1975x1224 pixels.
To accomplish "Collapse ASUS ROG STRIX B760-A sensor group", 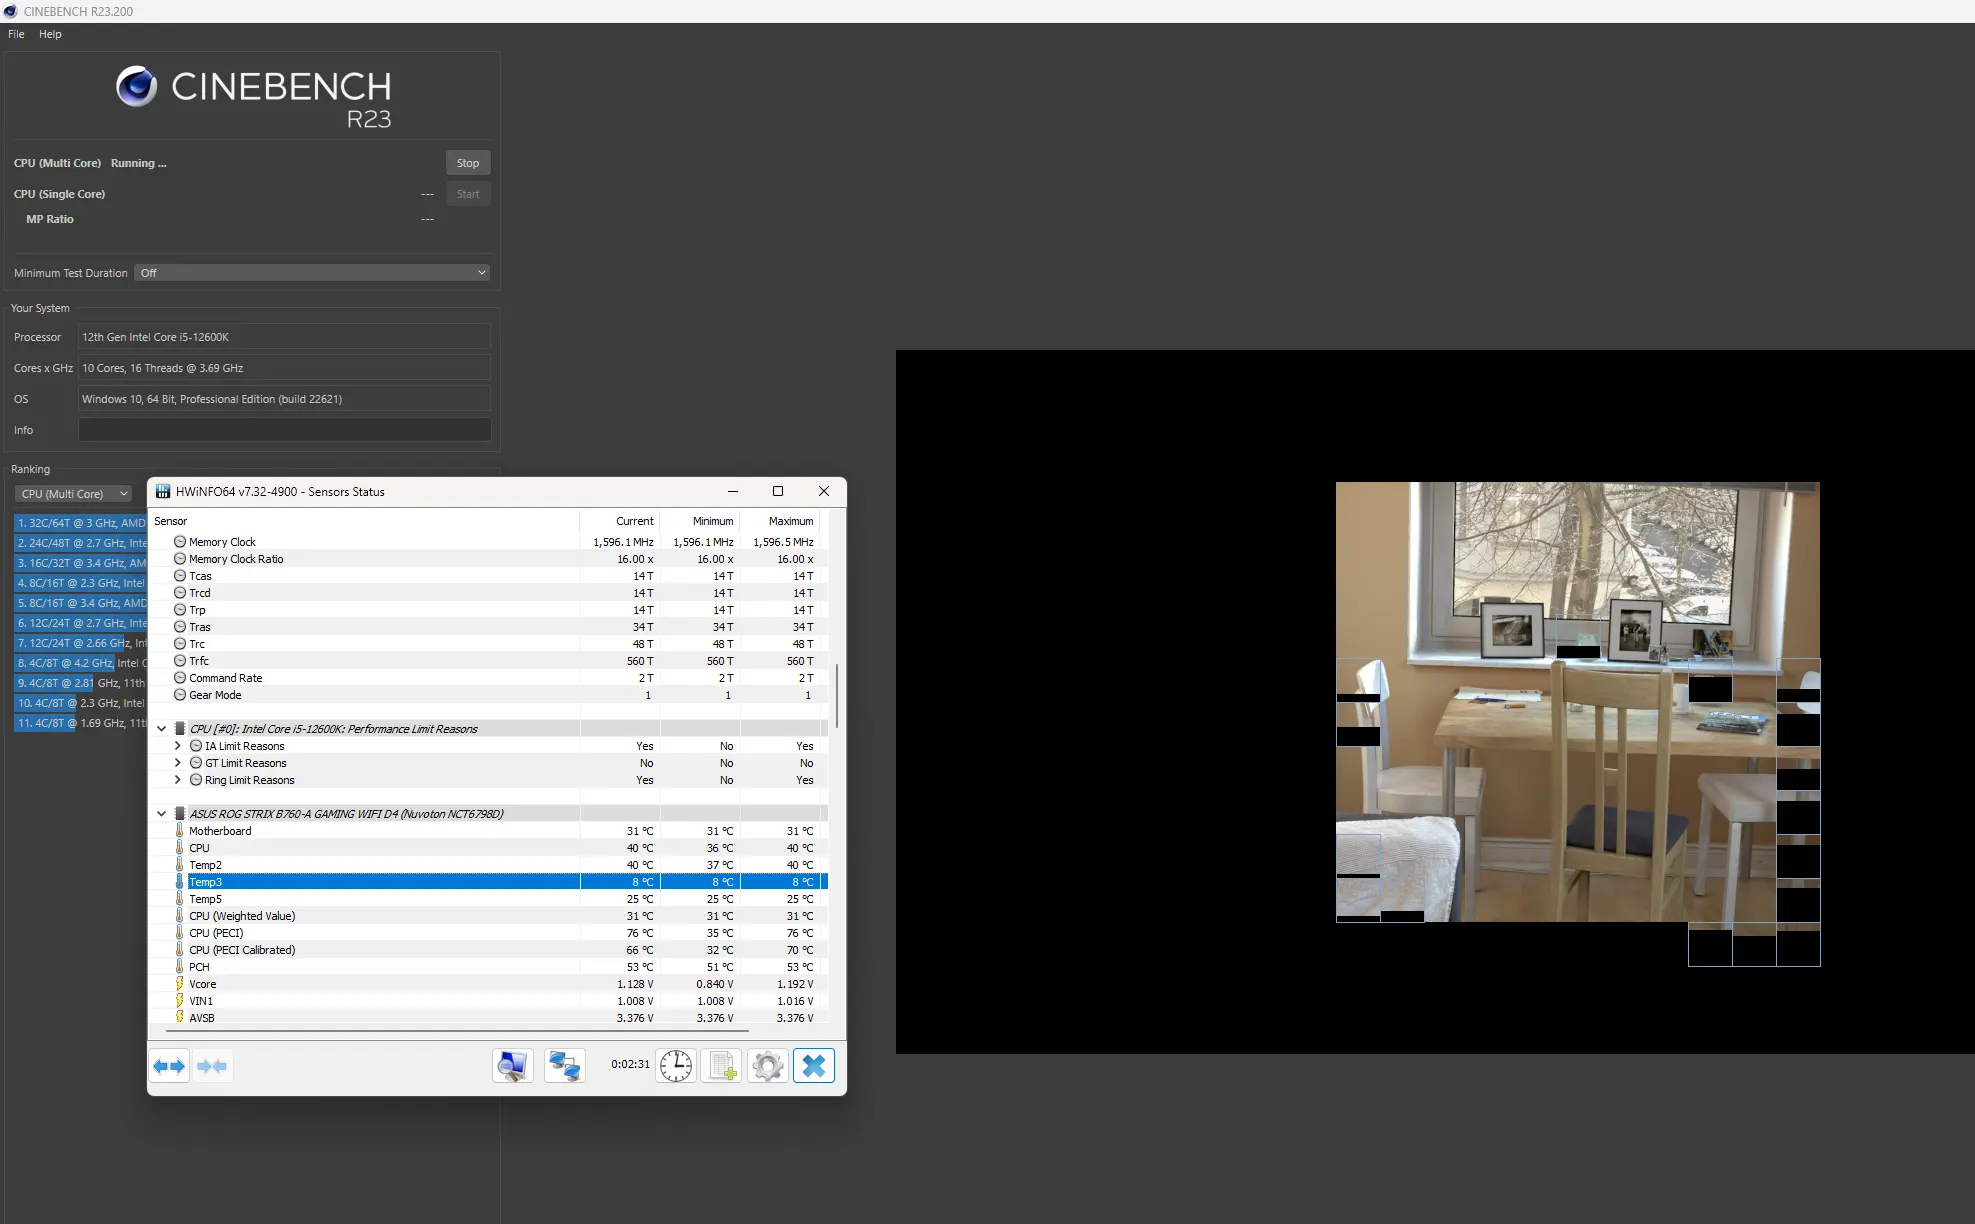I will [x=161, y=814].
